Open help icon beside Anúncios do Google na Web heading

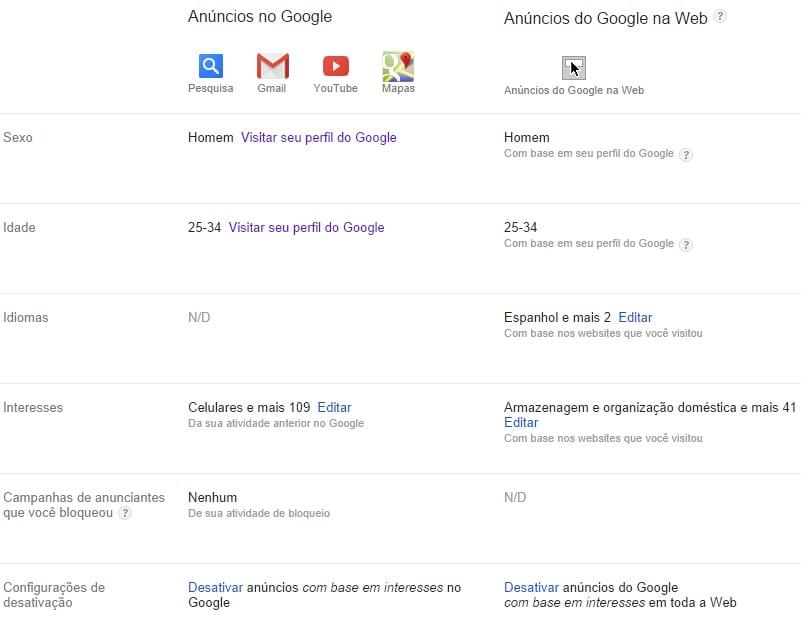pos(720,16)
